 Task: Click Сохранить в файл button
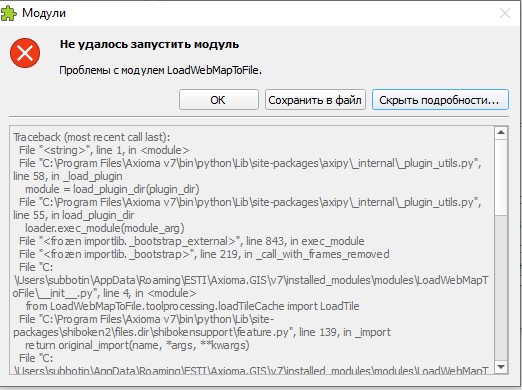[x=315, y=99]
